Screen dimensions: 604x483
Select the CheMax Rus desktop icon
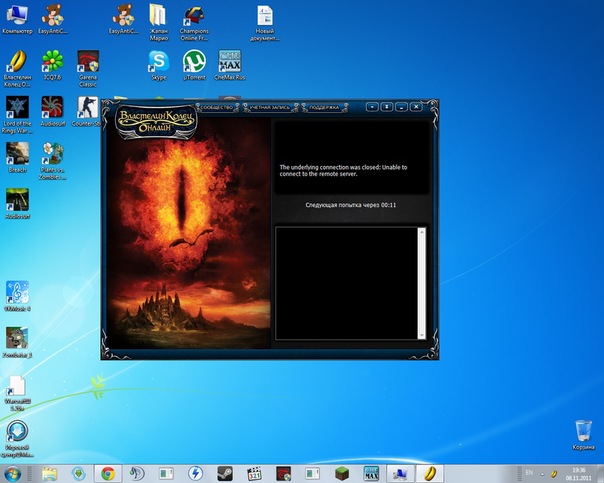(230, 62)
